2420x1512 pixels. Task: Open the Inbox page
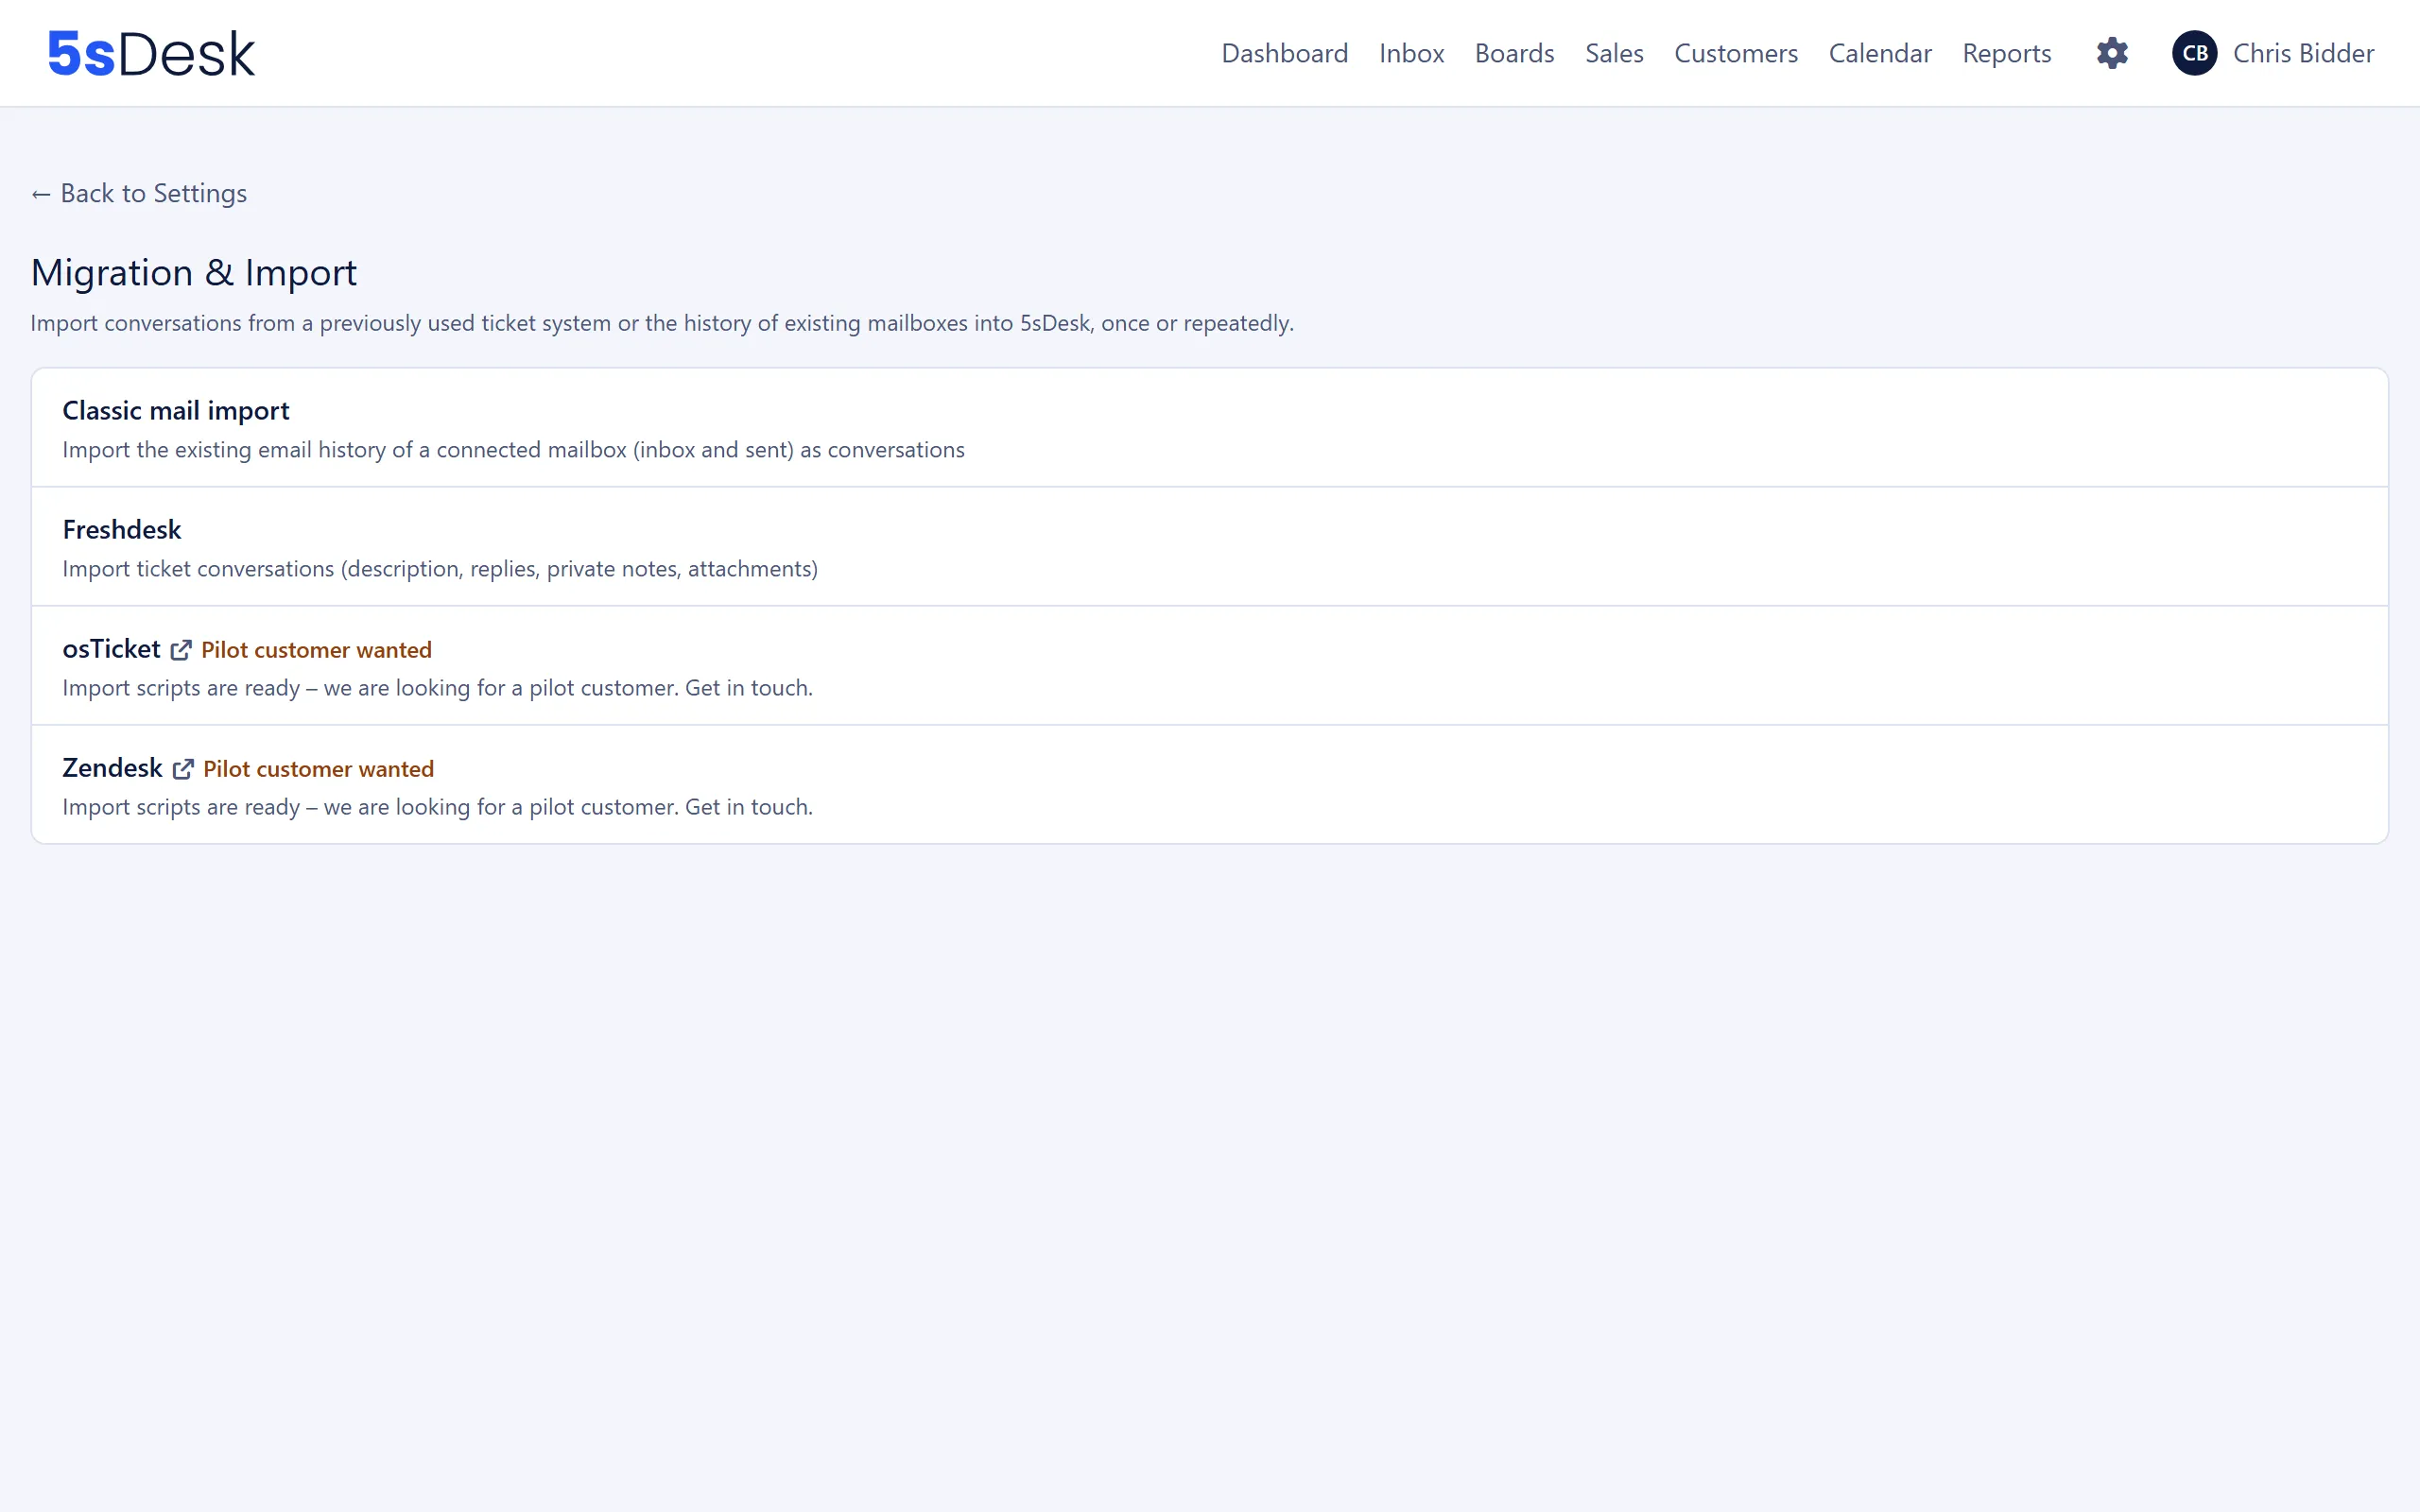click(1411, 53)
